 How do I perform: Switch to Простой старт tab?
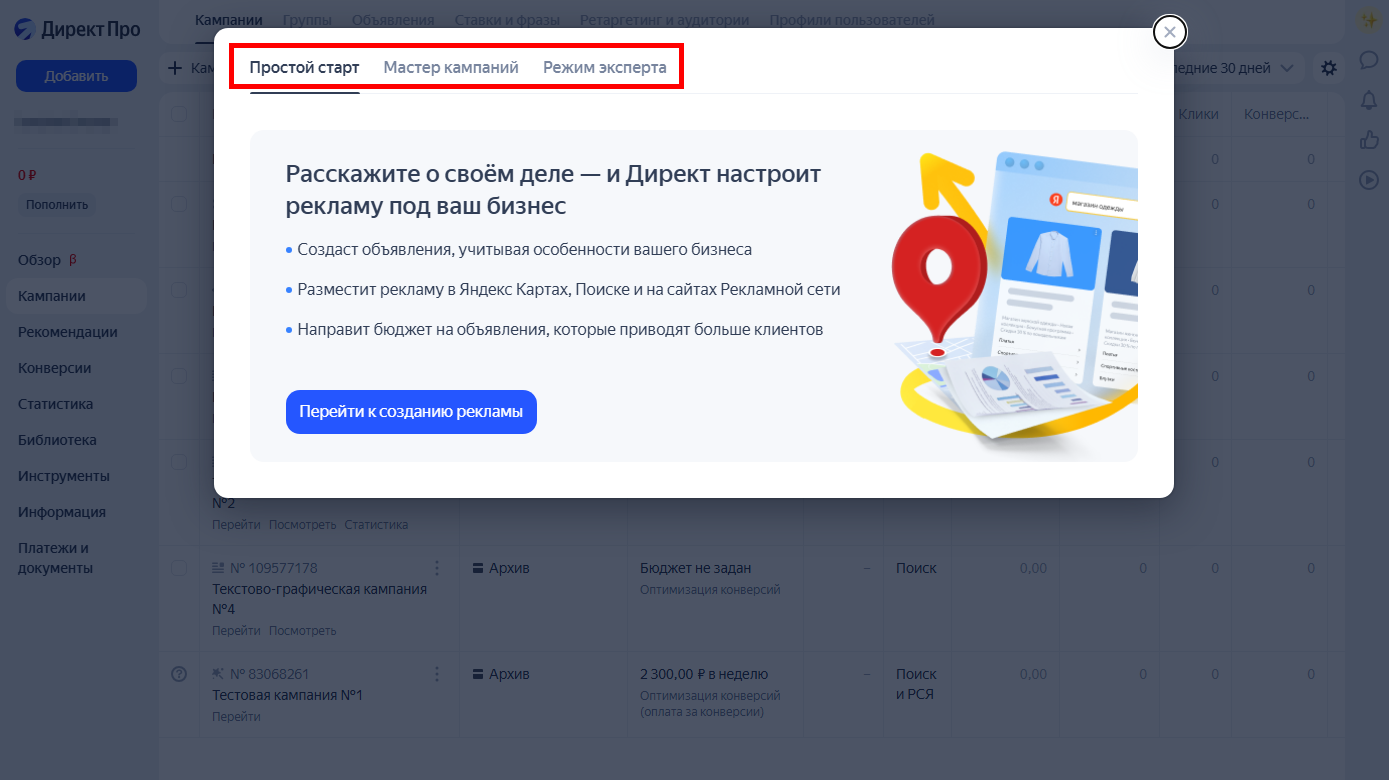pyautogui.click(x=304, y=68)
